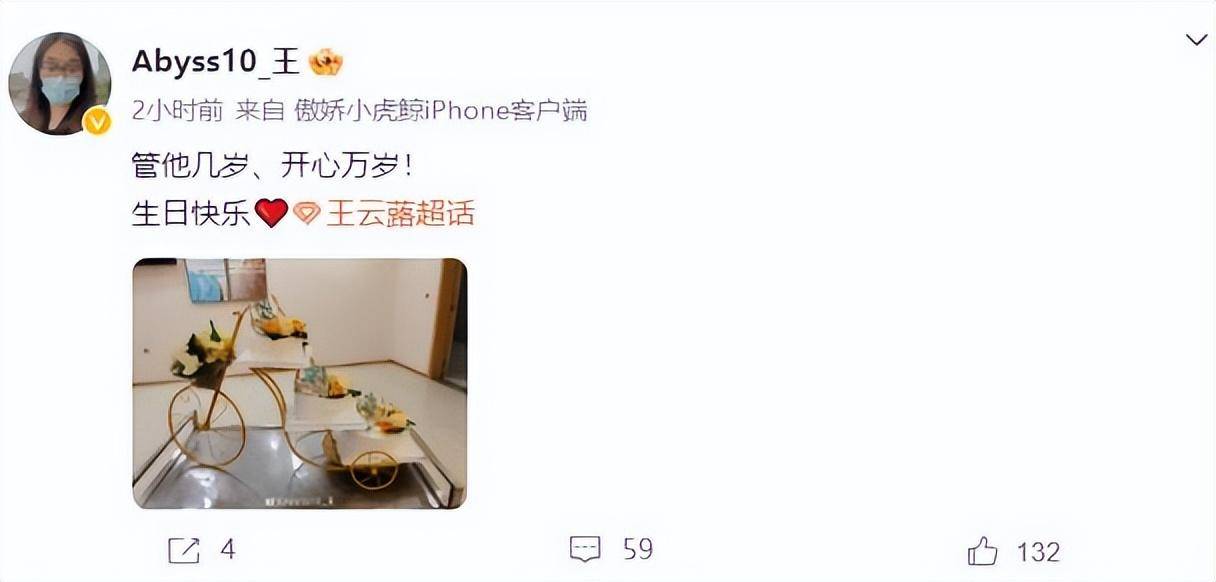This screenshot has height=582, width=1216.
Task: Like the post with thumbs-up icon
Action: [983, 549]
